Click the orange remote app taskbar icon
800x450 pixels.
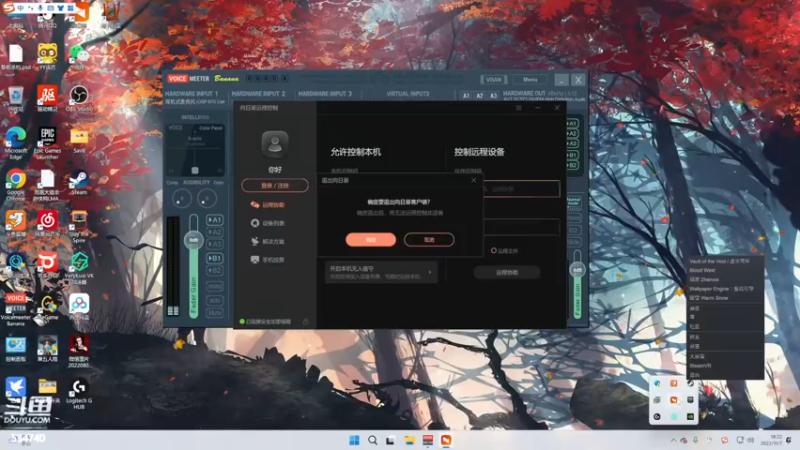446,440
